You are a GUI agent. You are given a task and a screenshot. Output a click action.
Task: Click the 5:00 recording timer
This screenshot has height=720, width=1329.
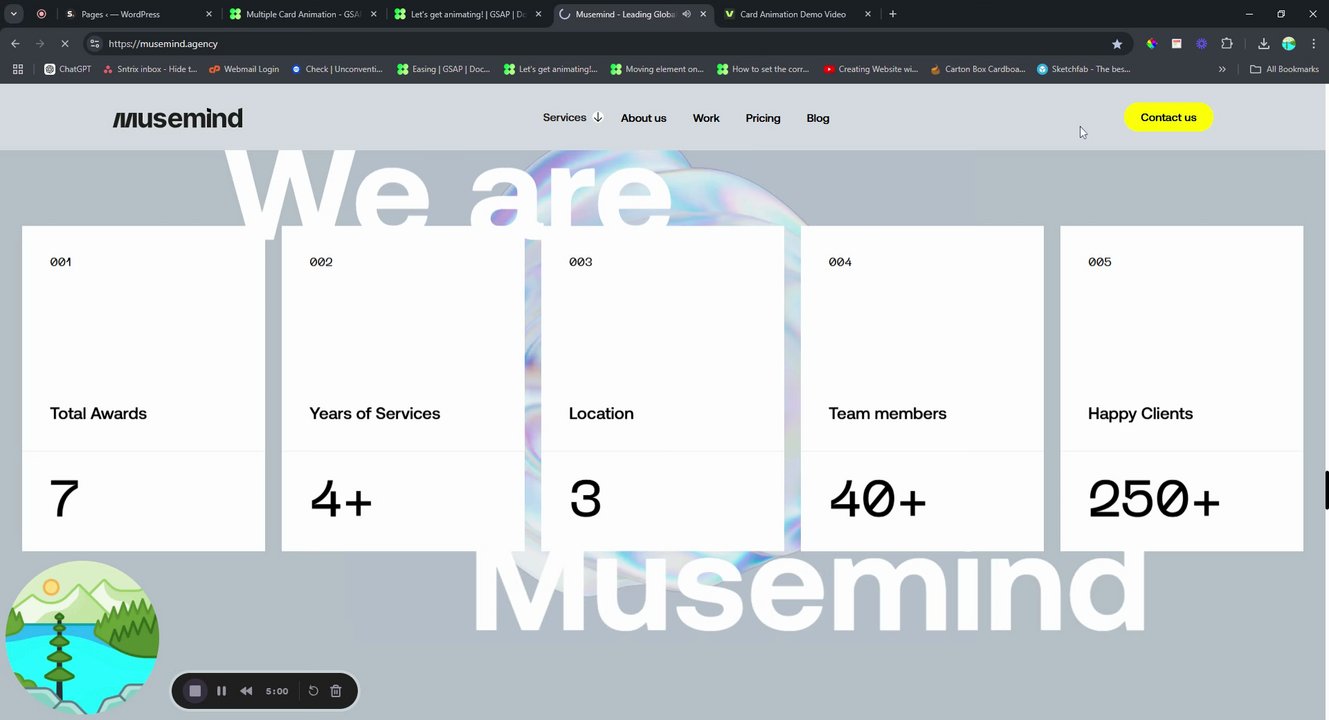coord(277,691)
